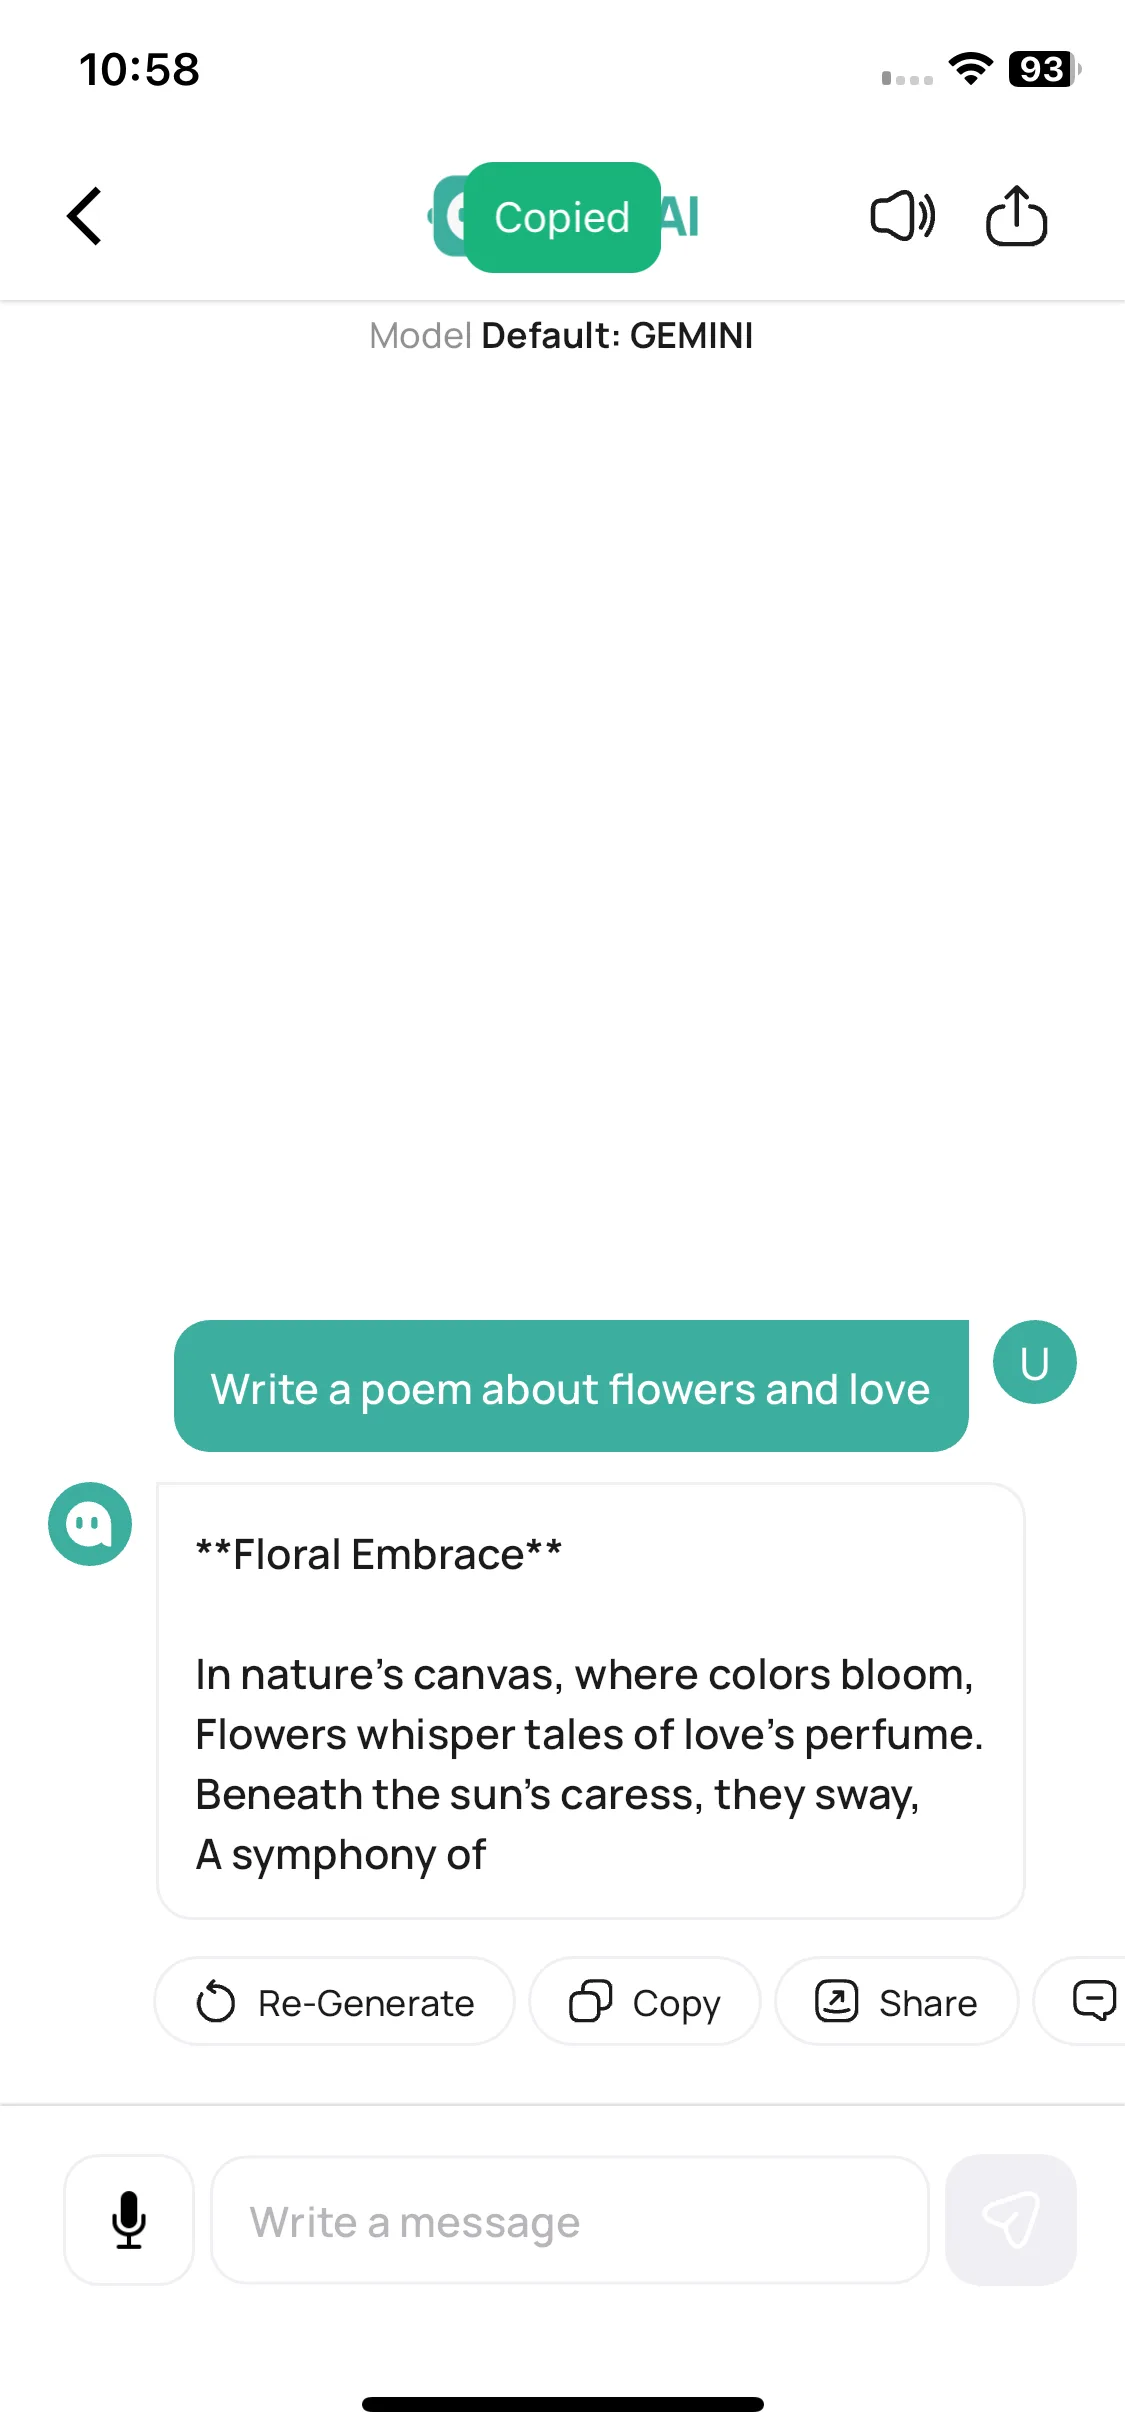Image resolution: width=1125 pixels, height=2436 pixels.
Task: Dismiss the Copied toast notification
Action: point(562,217)
